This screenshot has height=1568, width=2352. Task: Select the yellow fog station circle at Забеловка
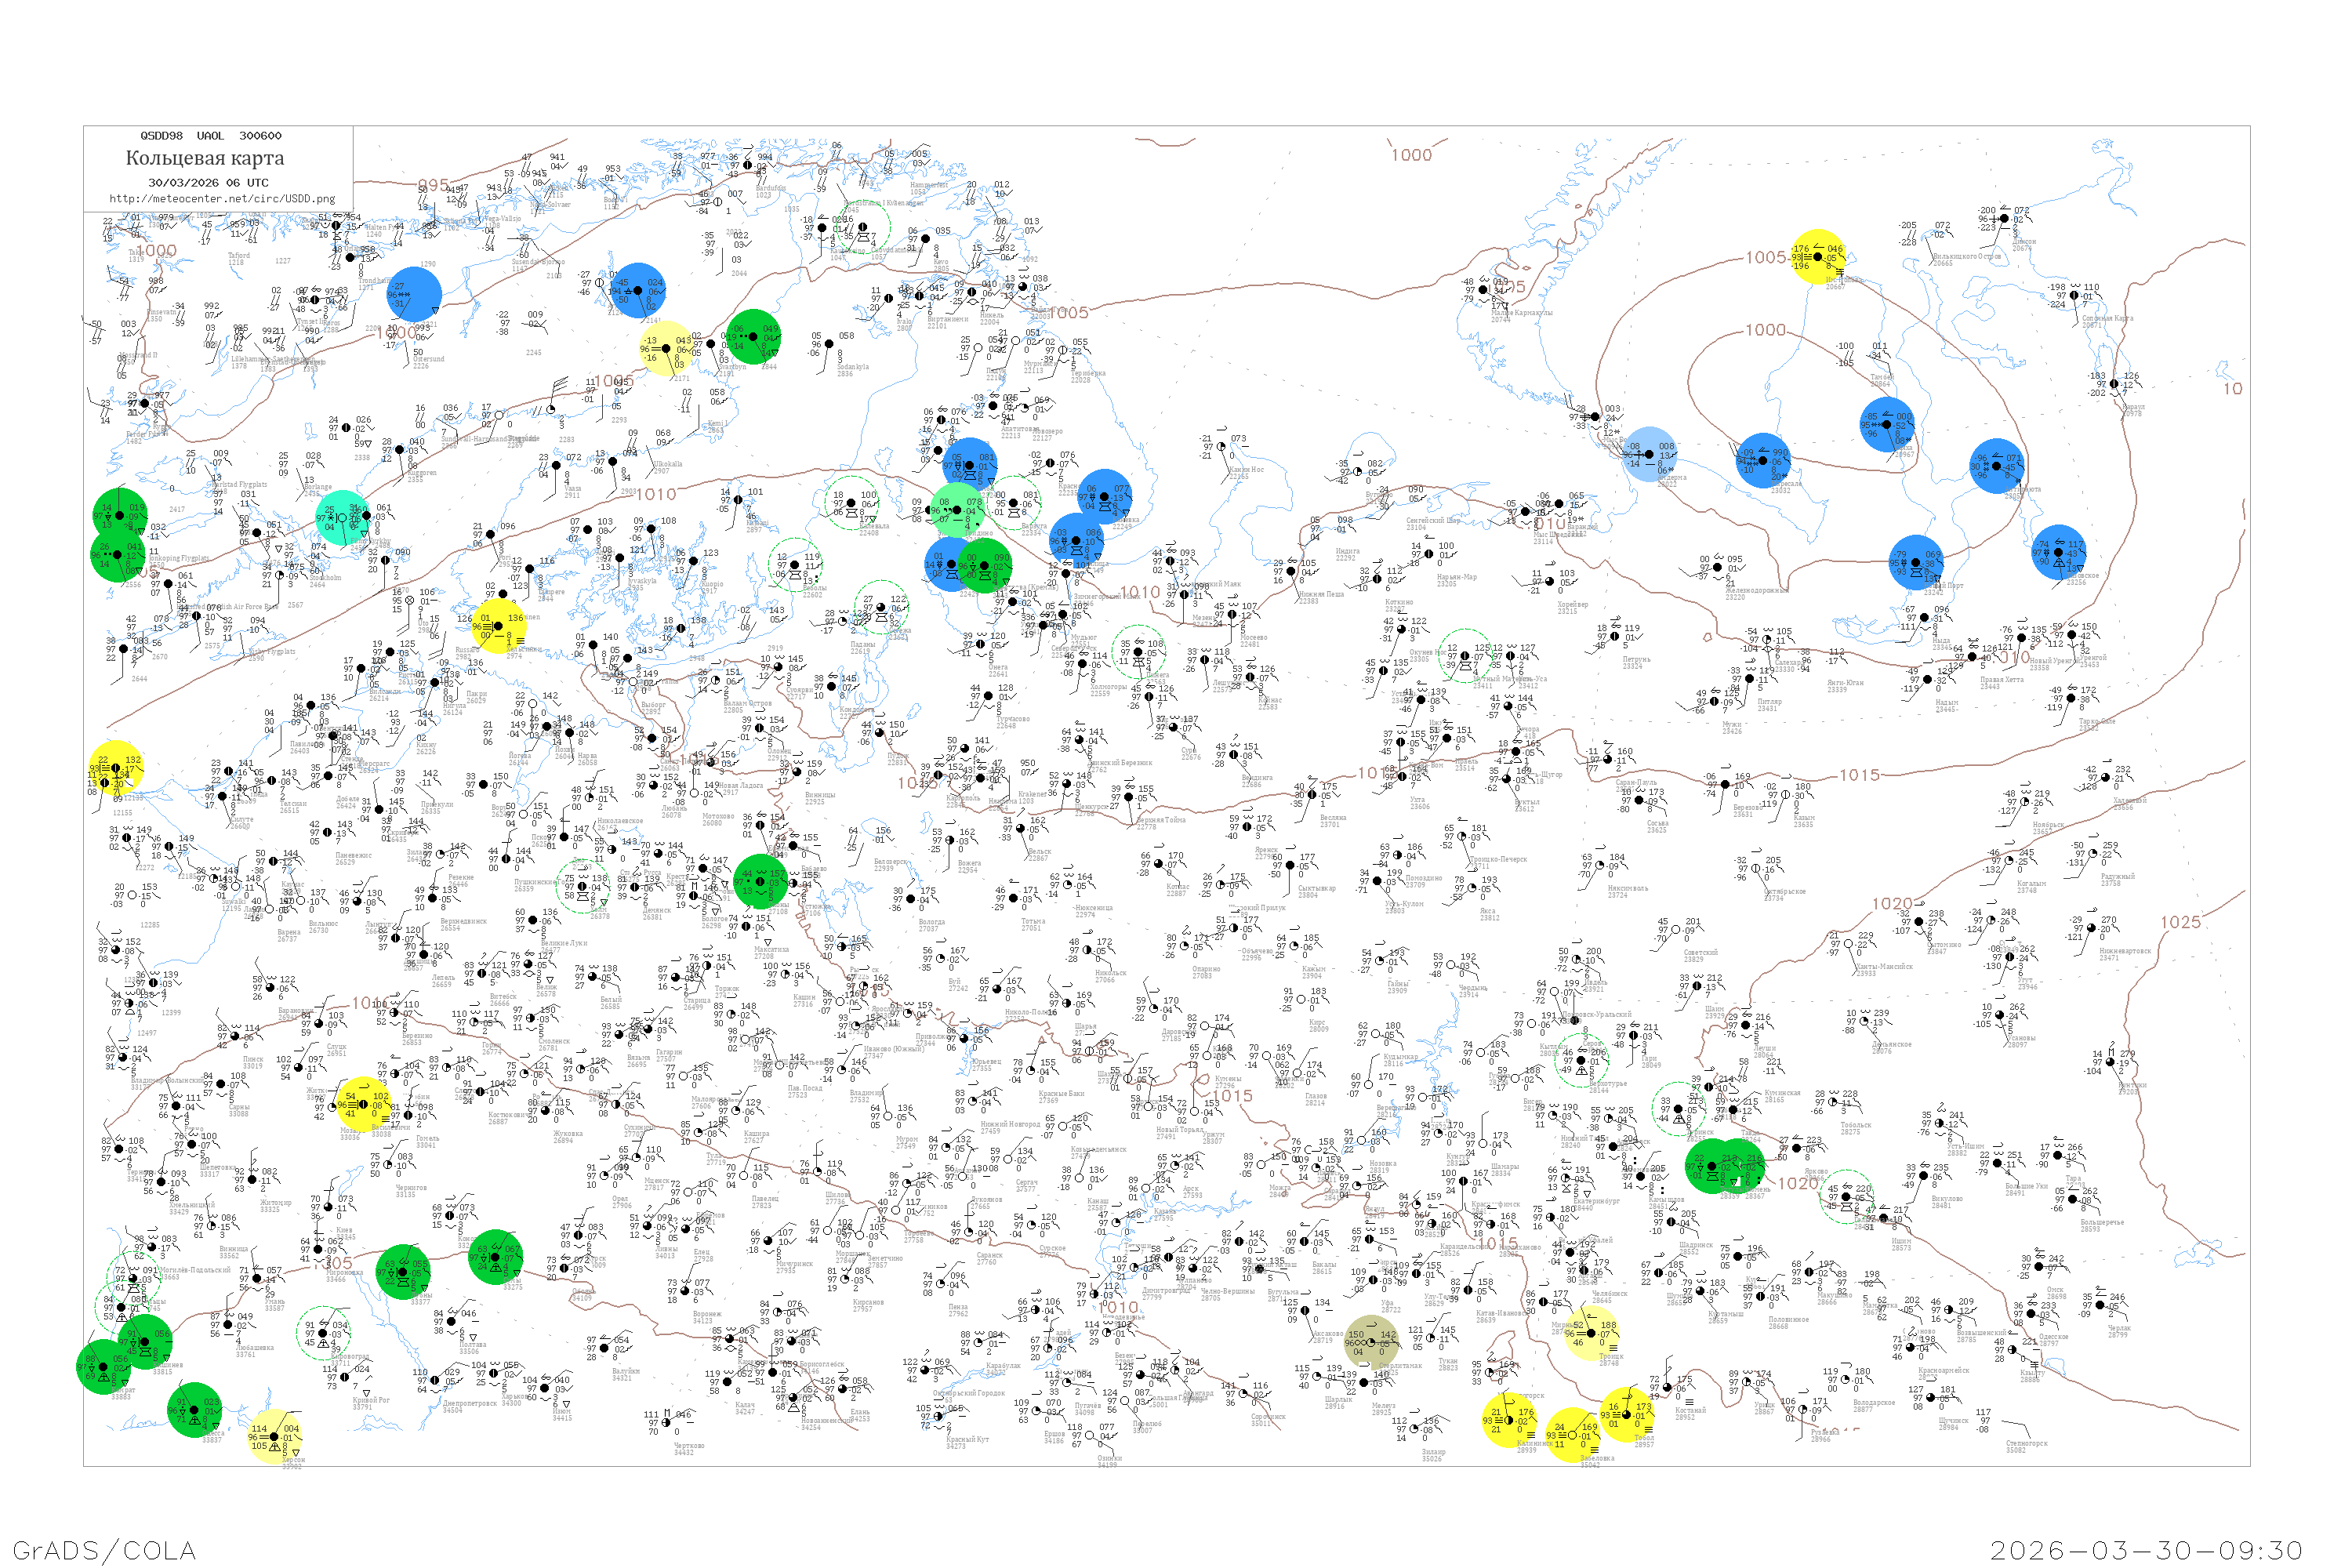[x=1572, y=1435]
